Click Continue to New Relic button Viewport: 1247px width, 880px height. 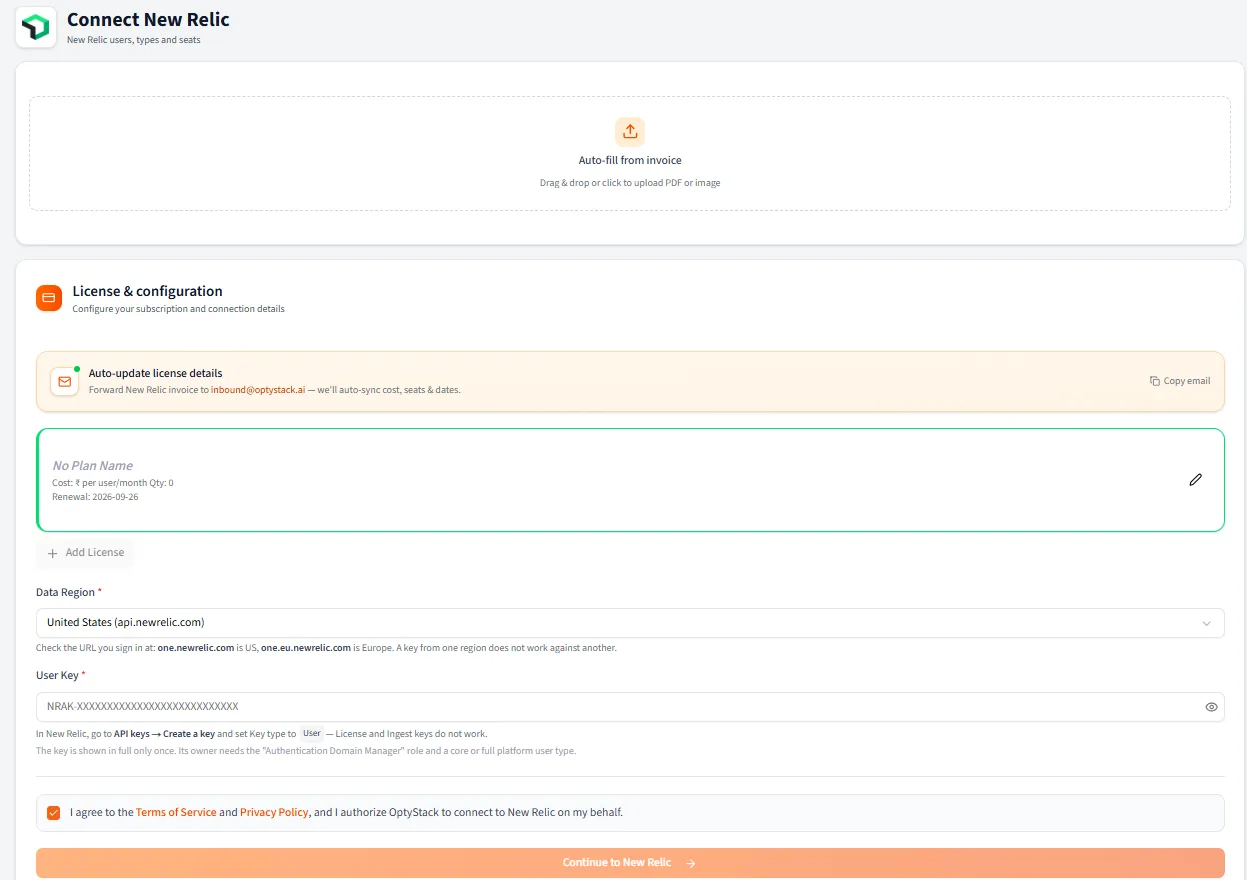tap(630, 863)
